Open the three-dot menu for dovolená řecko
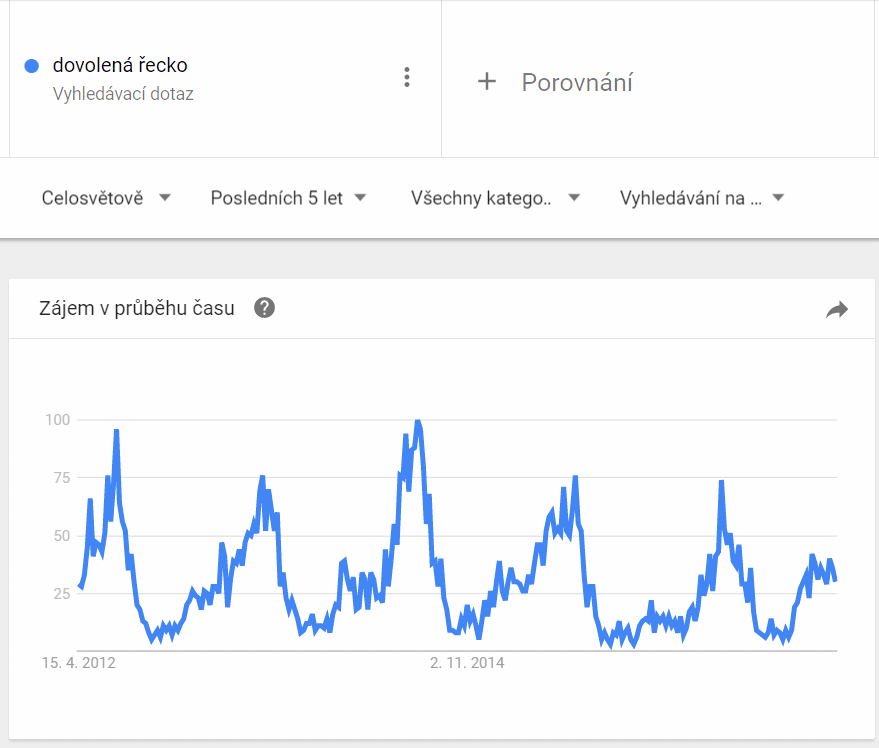879x748 pixels. pyautogui.click(x=406, y=78)
